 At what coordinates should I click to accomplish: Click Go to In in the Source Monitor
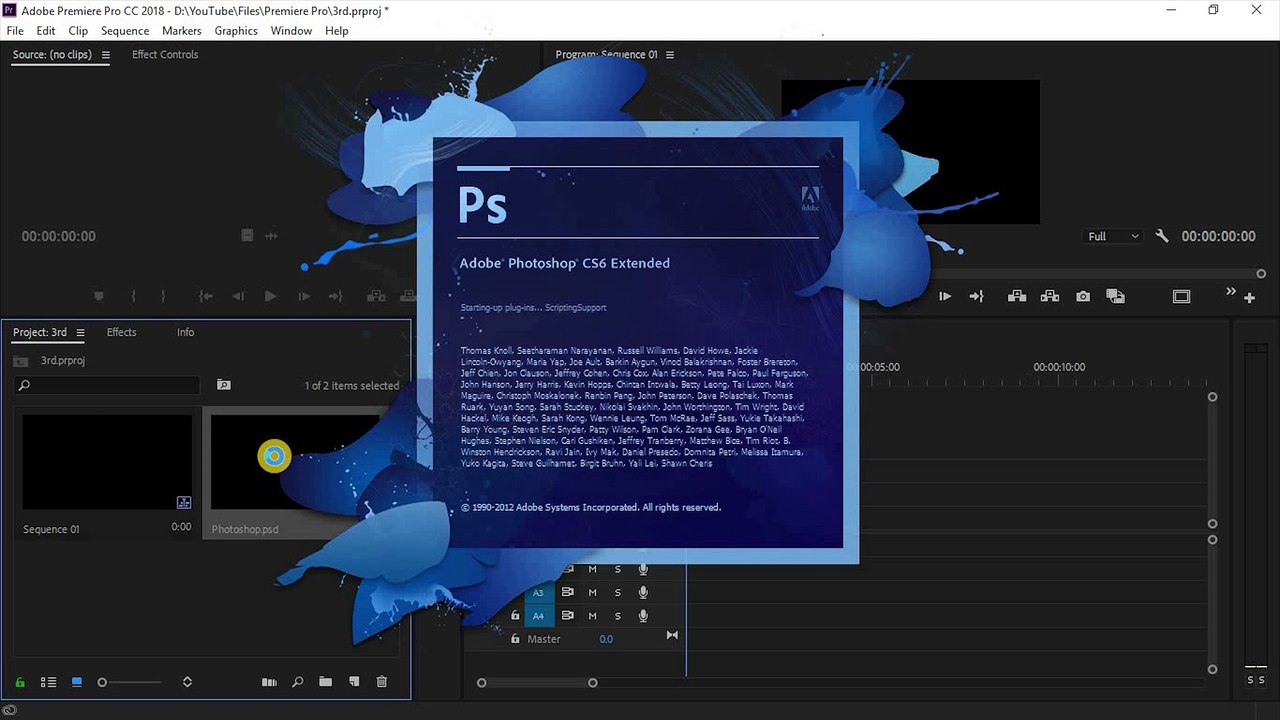tap(206, 296)
